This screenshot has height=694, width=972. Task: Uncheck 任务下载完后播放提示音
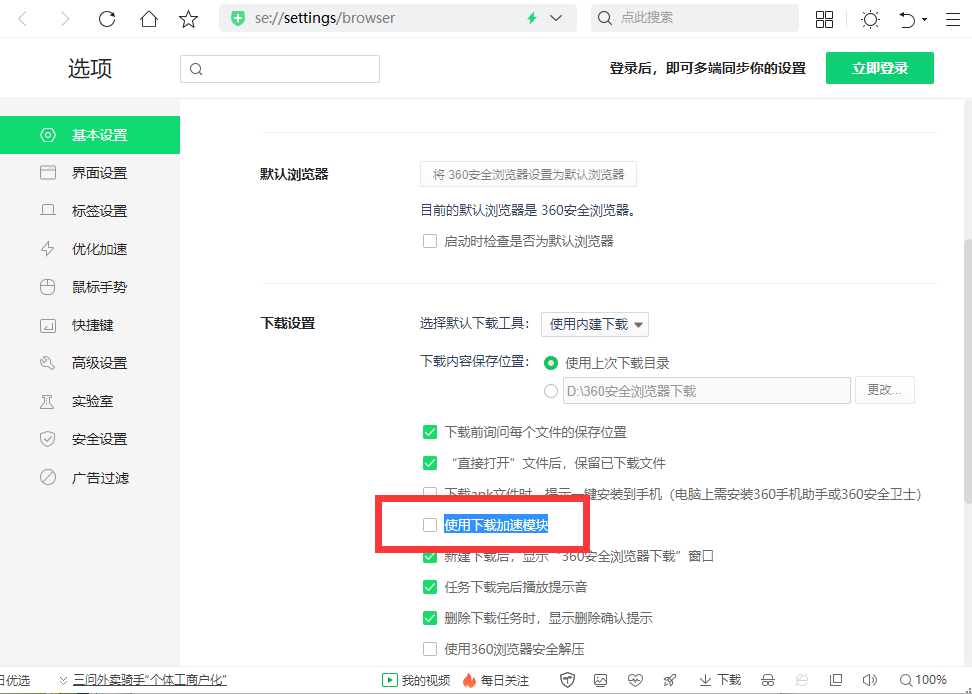(x=430, y=587)
